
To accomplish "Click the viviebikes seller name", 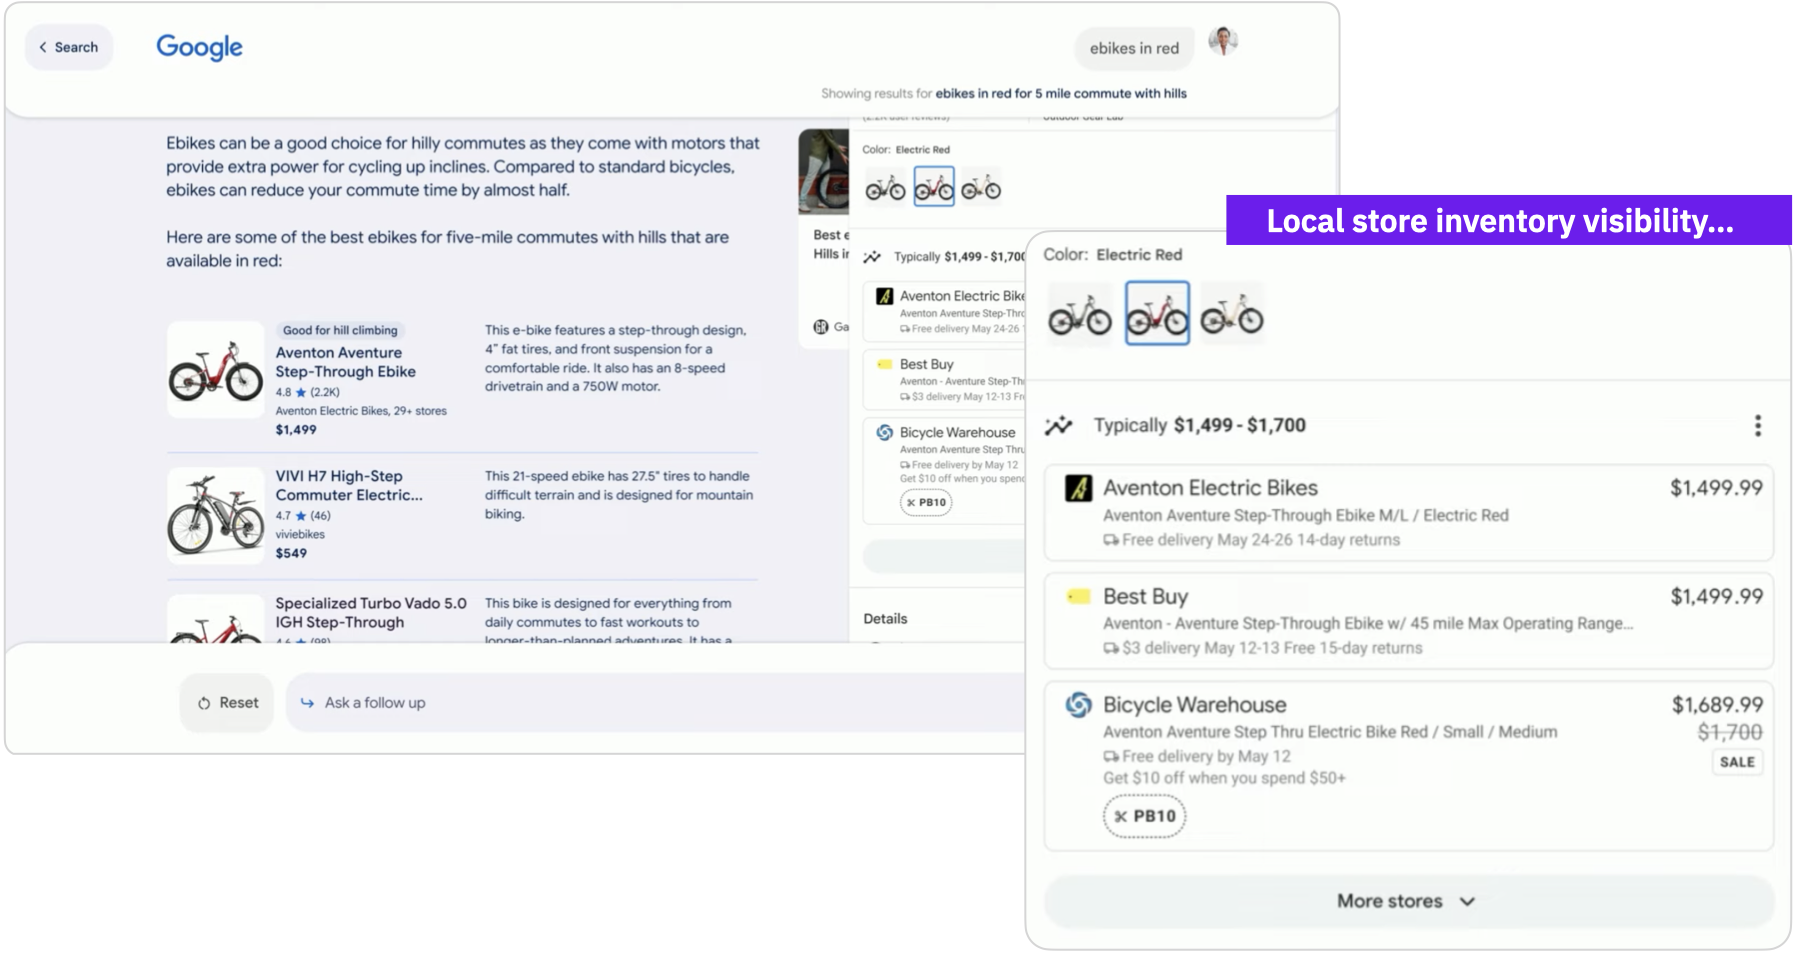I will 300,534.
